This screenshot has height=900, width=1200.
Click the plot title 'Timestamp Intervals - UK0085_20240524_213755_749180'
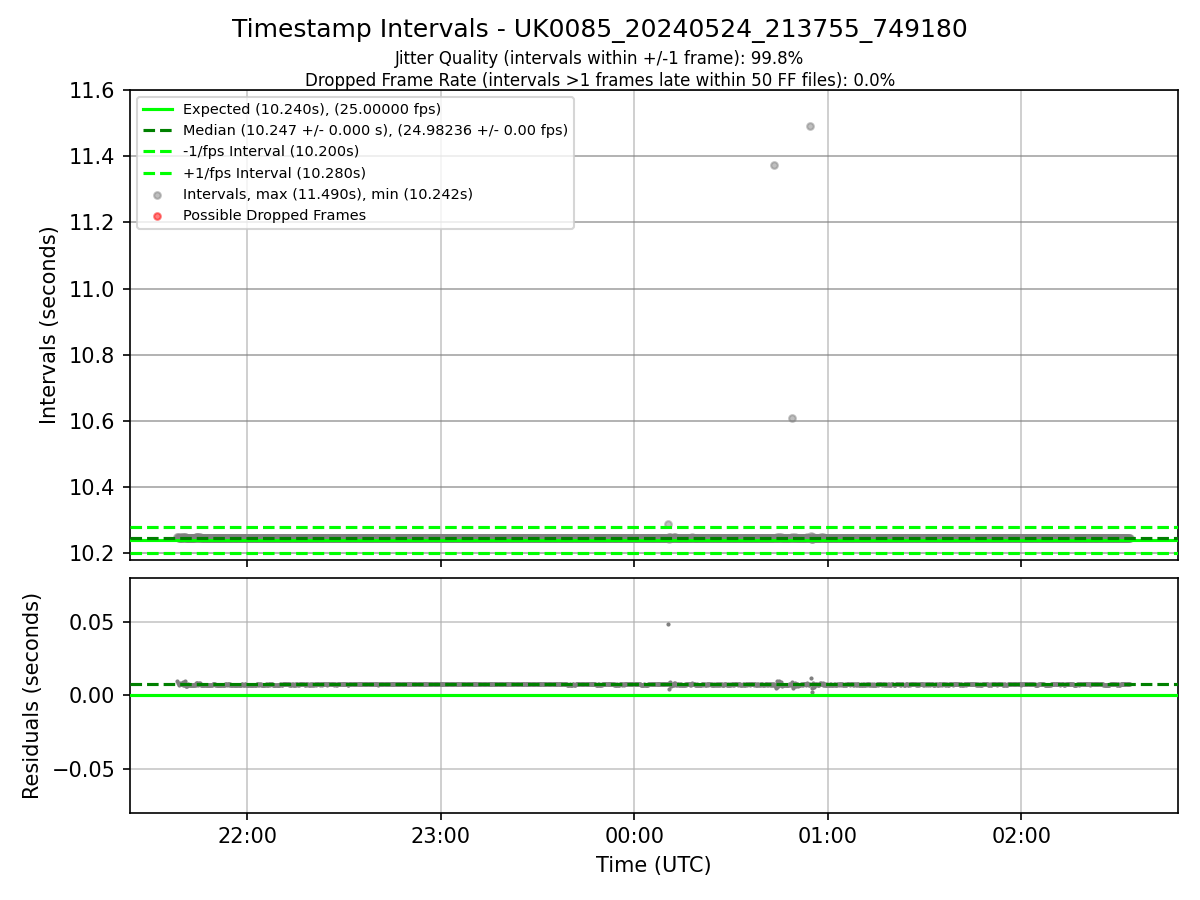tap(600, 29)
